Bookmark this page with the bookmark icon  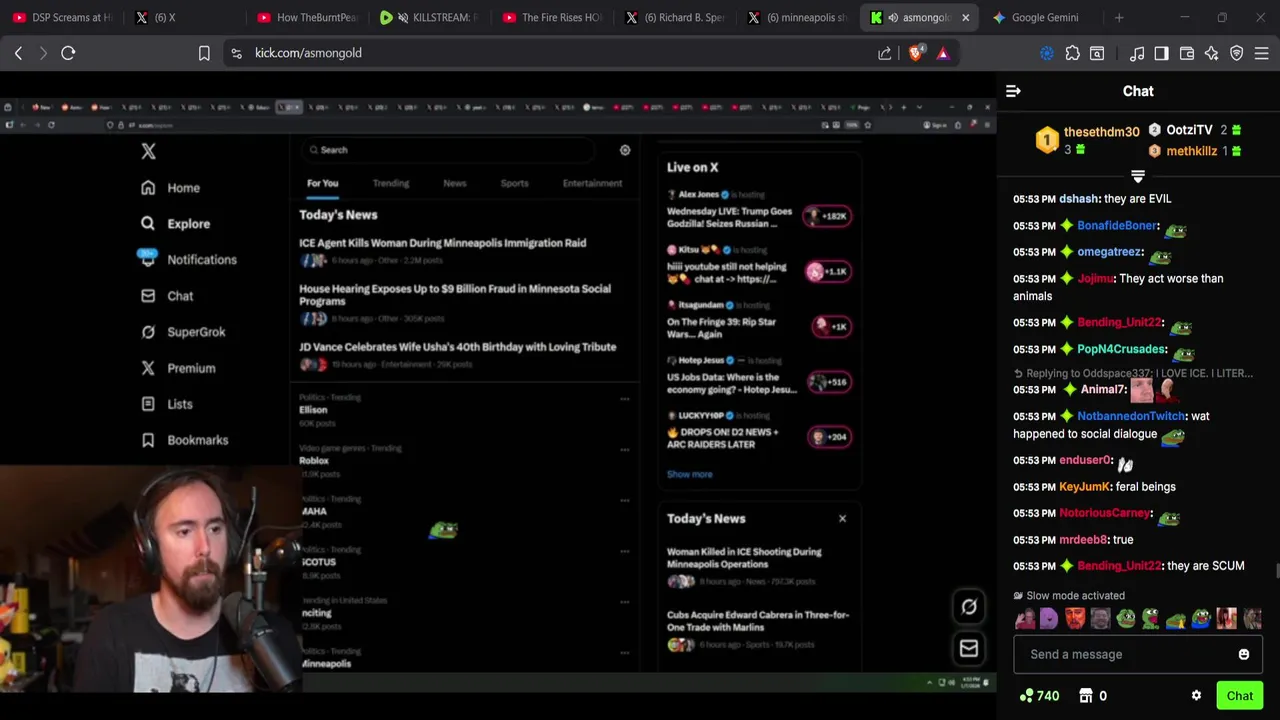pos(204,53)
